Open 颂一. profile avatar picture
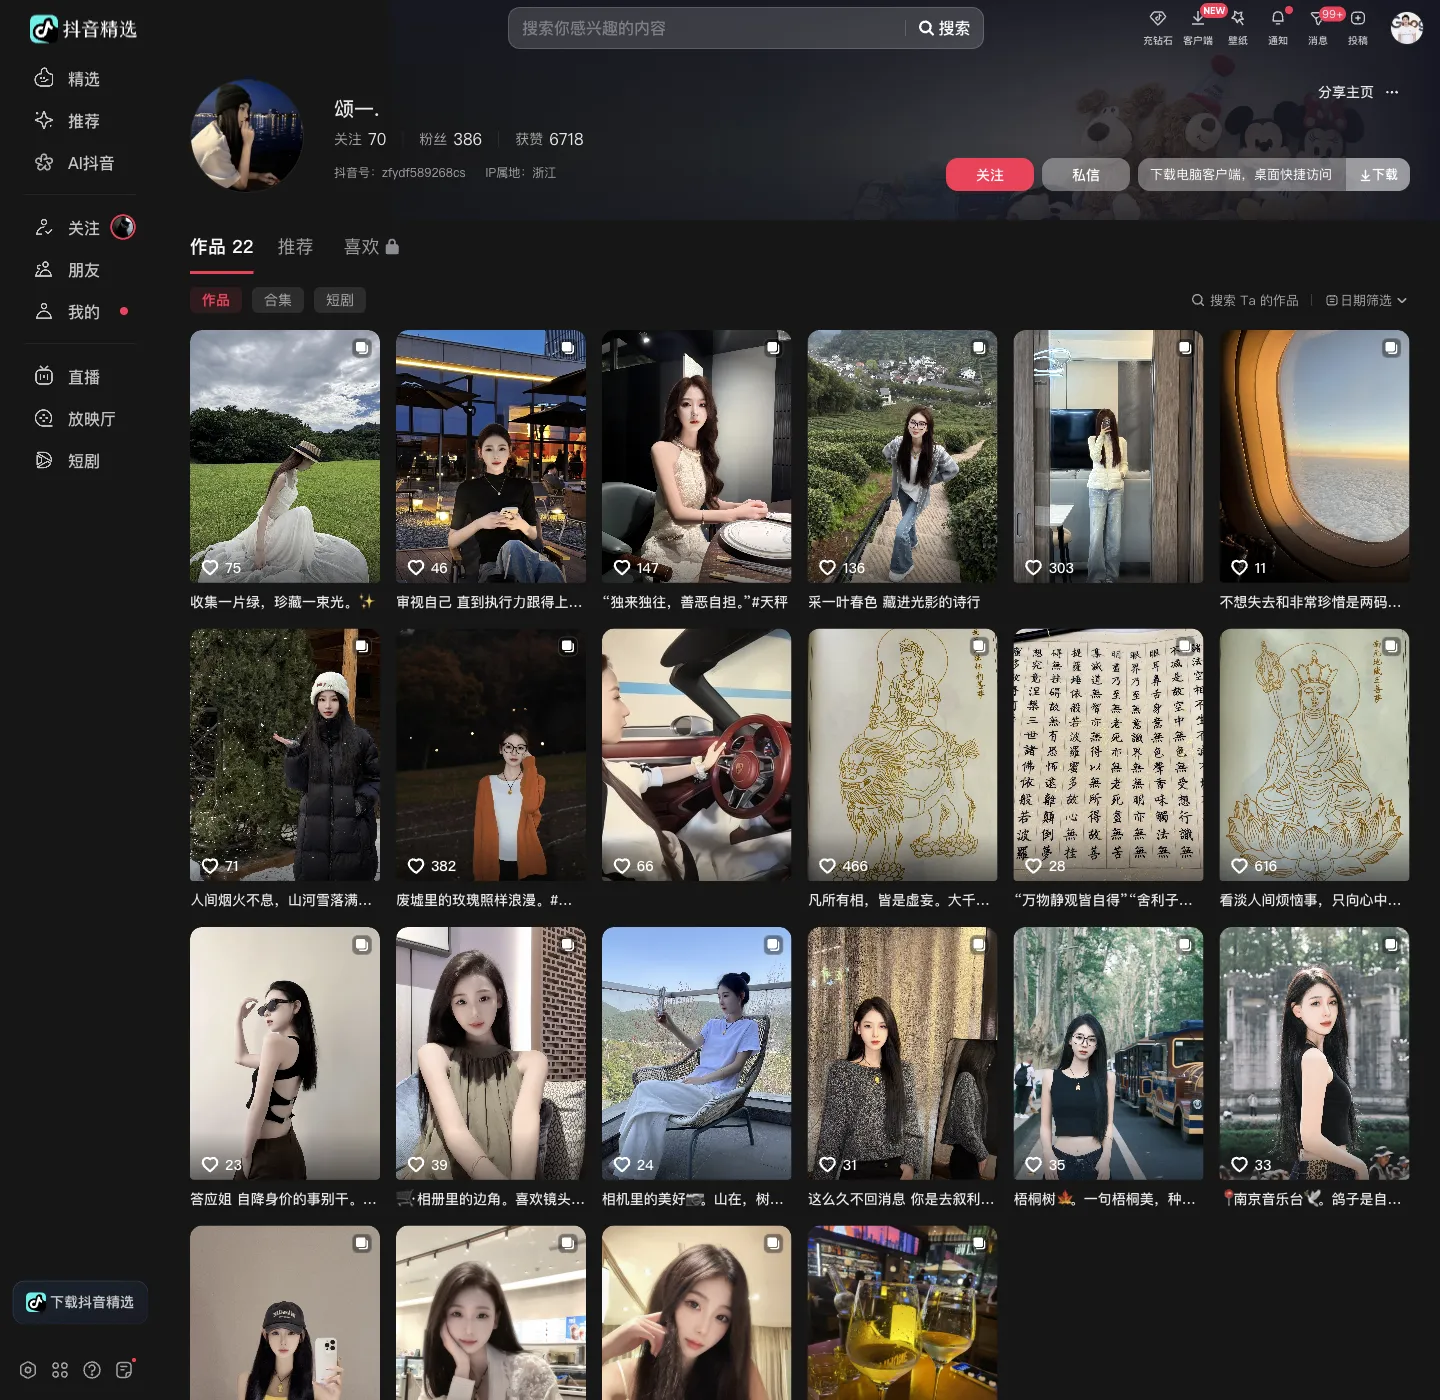 point(247,135)
